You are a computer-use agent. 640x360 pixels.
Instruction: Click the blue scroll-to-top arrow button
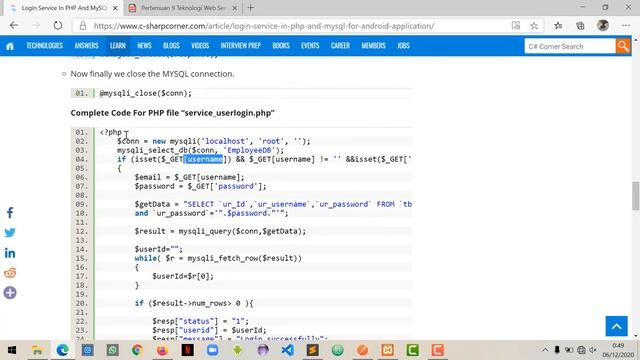(616, 326)
